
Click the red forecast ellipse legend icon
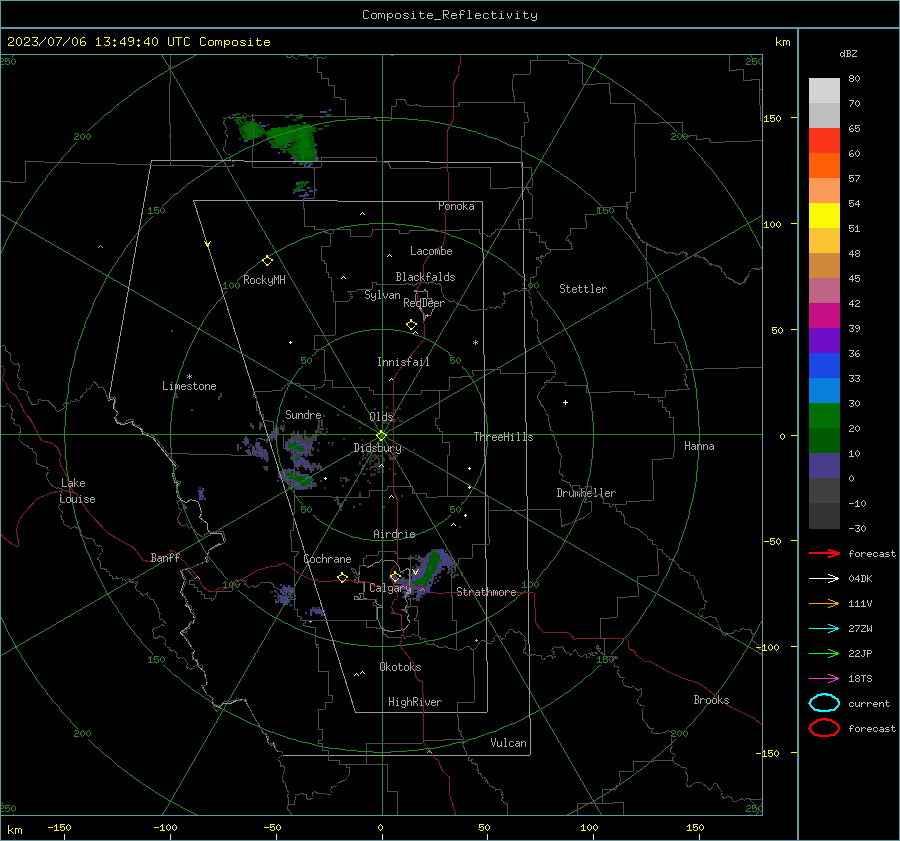coord(824,728)
